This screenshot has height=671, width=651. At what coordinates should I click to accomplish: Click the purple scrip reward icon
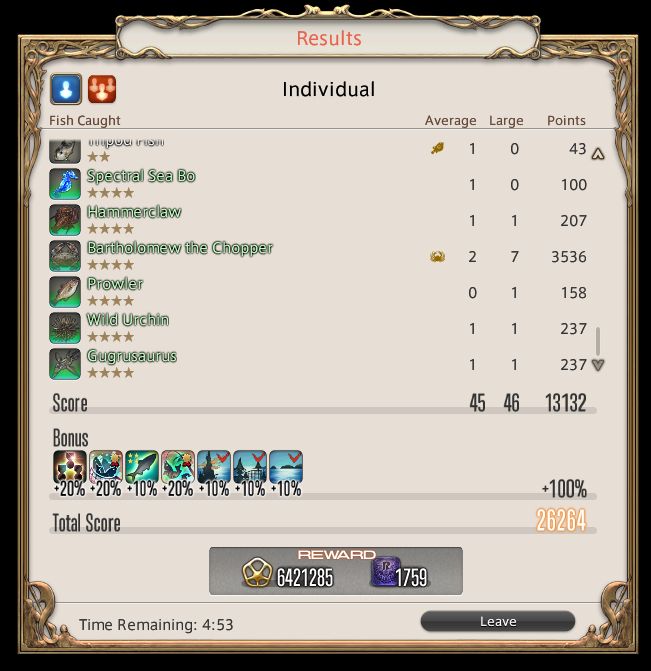coord(385,571)
